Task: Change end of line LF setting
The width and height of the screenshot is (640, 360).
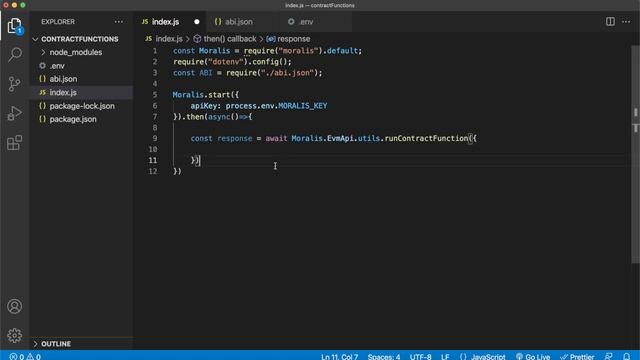Action: click(445, 356)
